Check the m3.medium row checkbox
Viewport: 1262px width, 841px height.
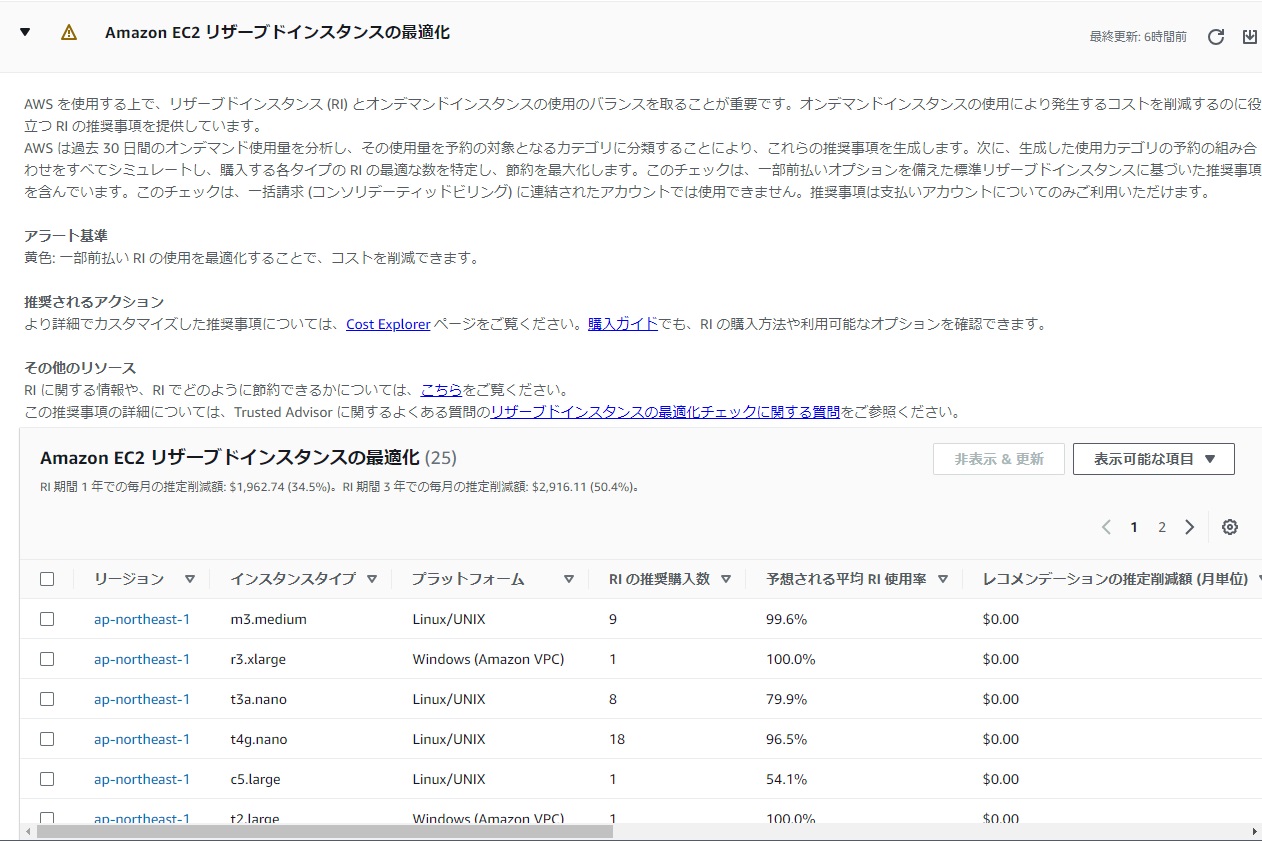(47, 619)
